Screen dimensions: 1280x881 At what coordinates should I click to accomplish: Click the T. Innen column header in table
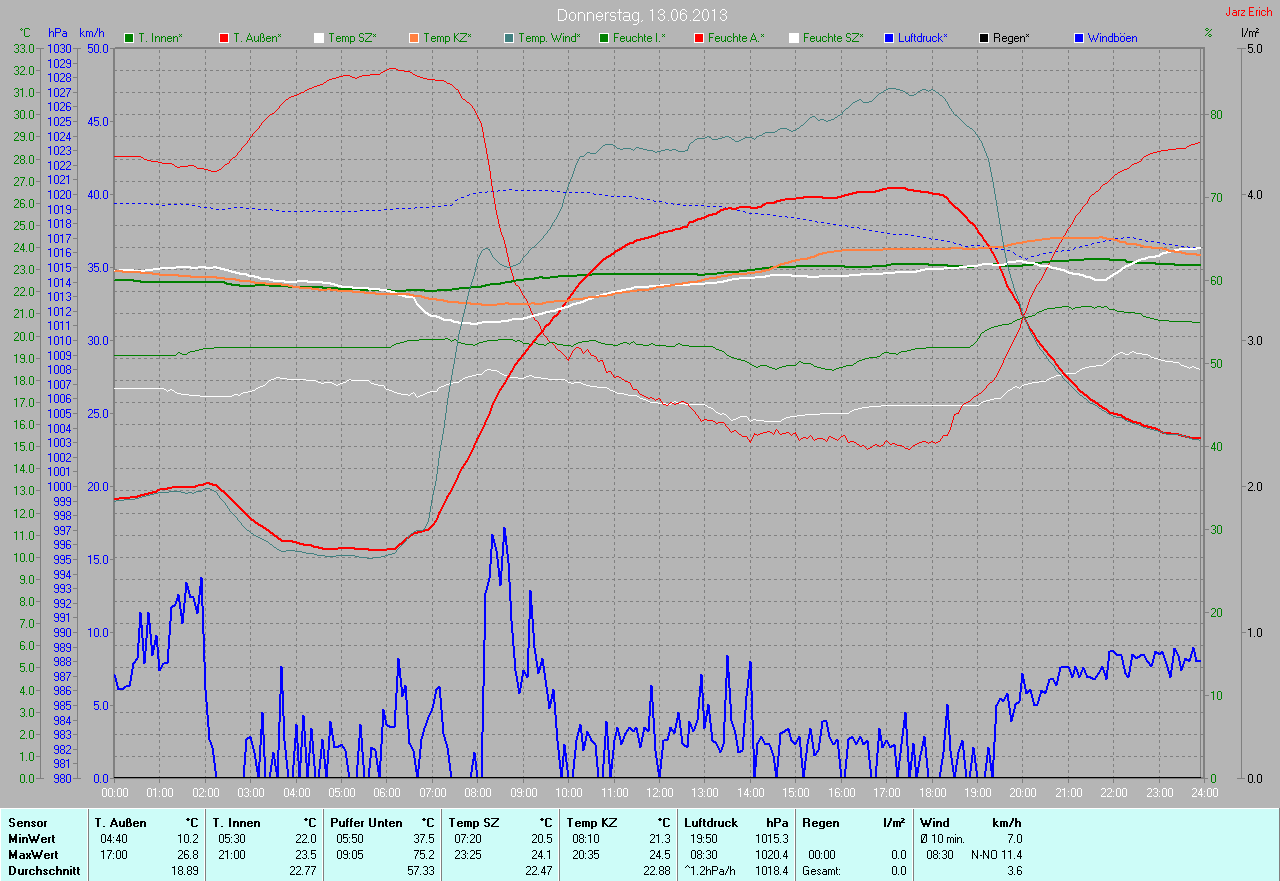tap(237, 823)
